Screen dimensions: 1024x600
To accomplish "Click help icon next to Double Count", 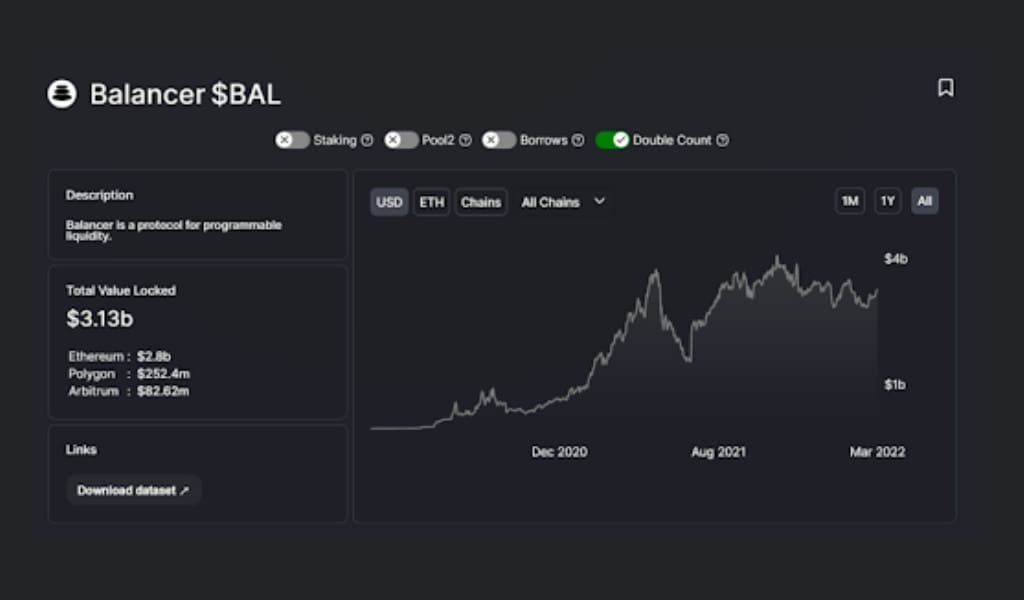I will [722, 140].
